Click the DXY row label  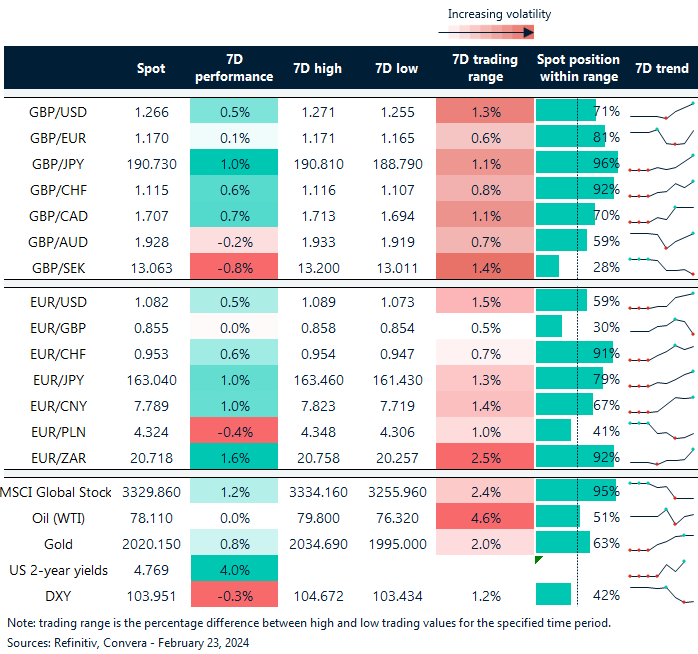coord(58,596)
